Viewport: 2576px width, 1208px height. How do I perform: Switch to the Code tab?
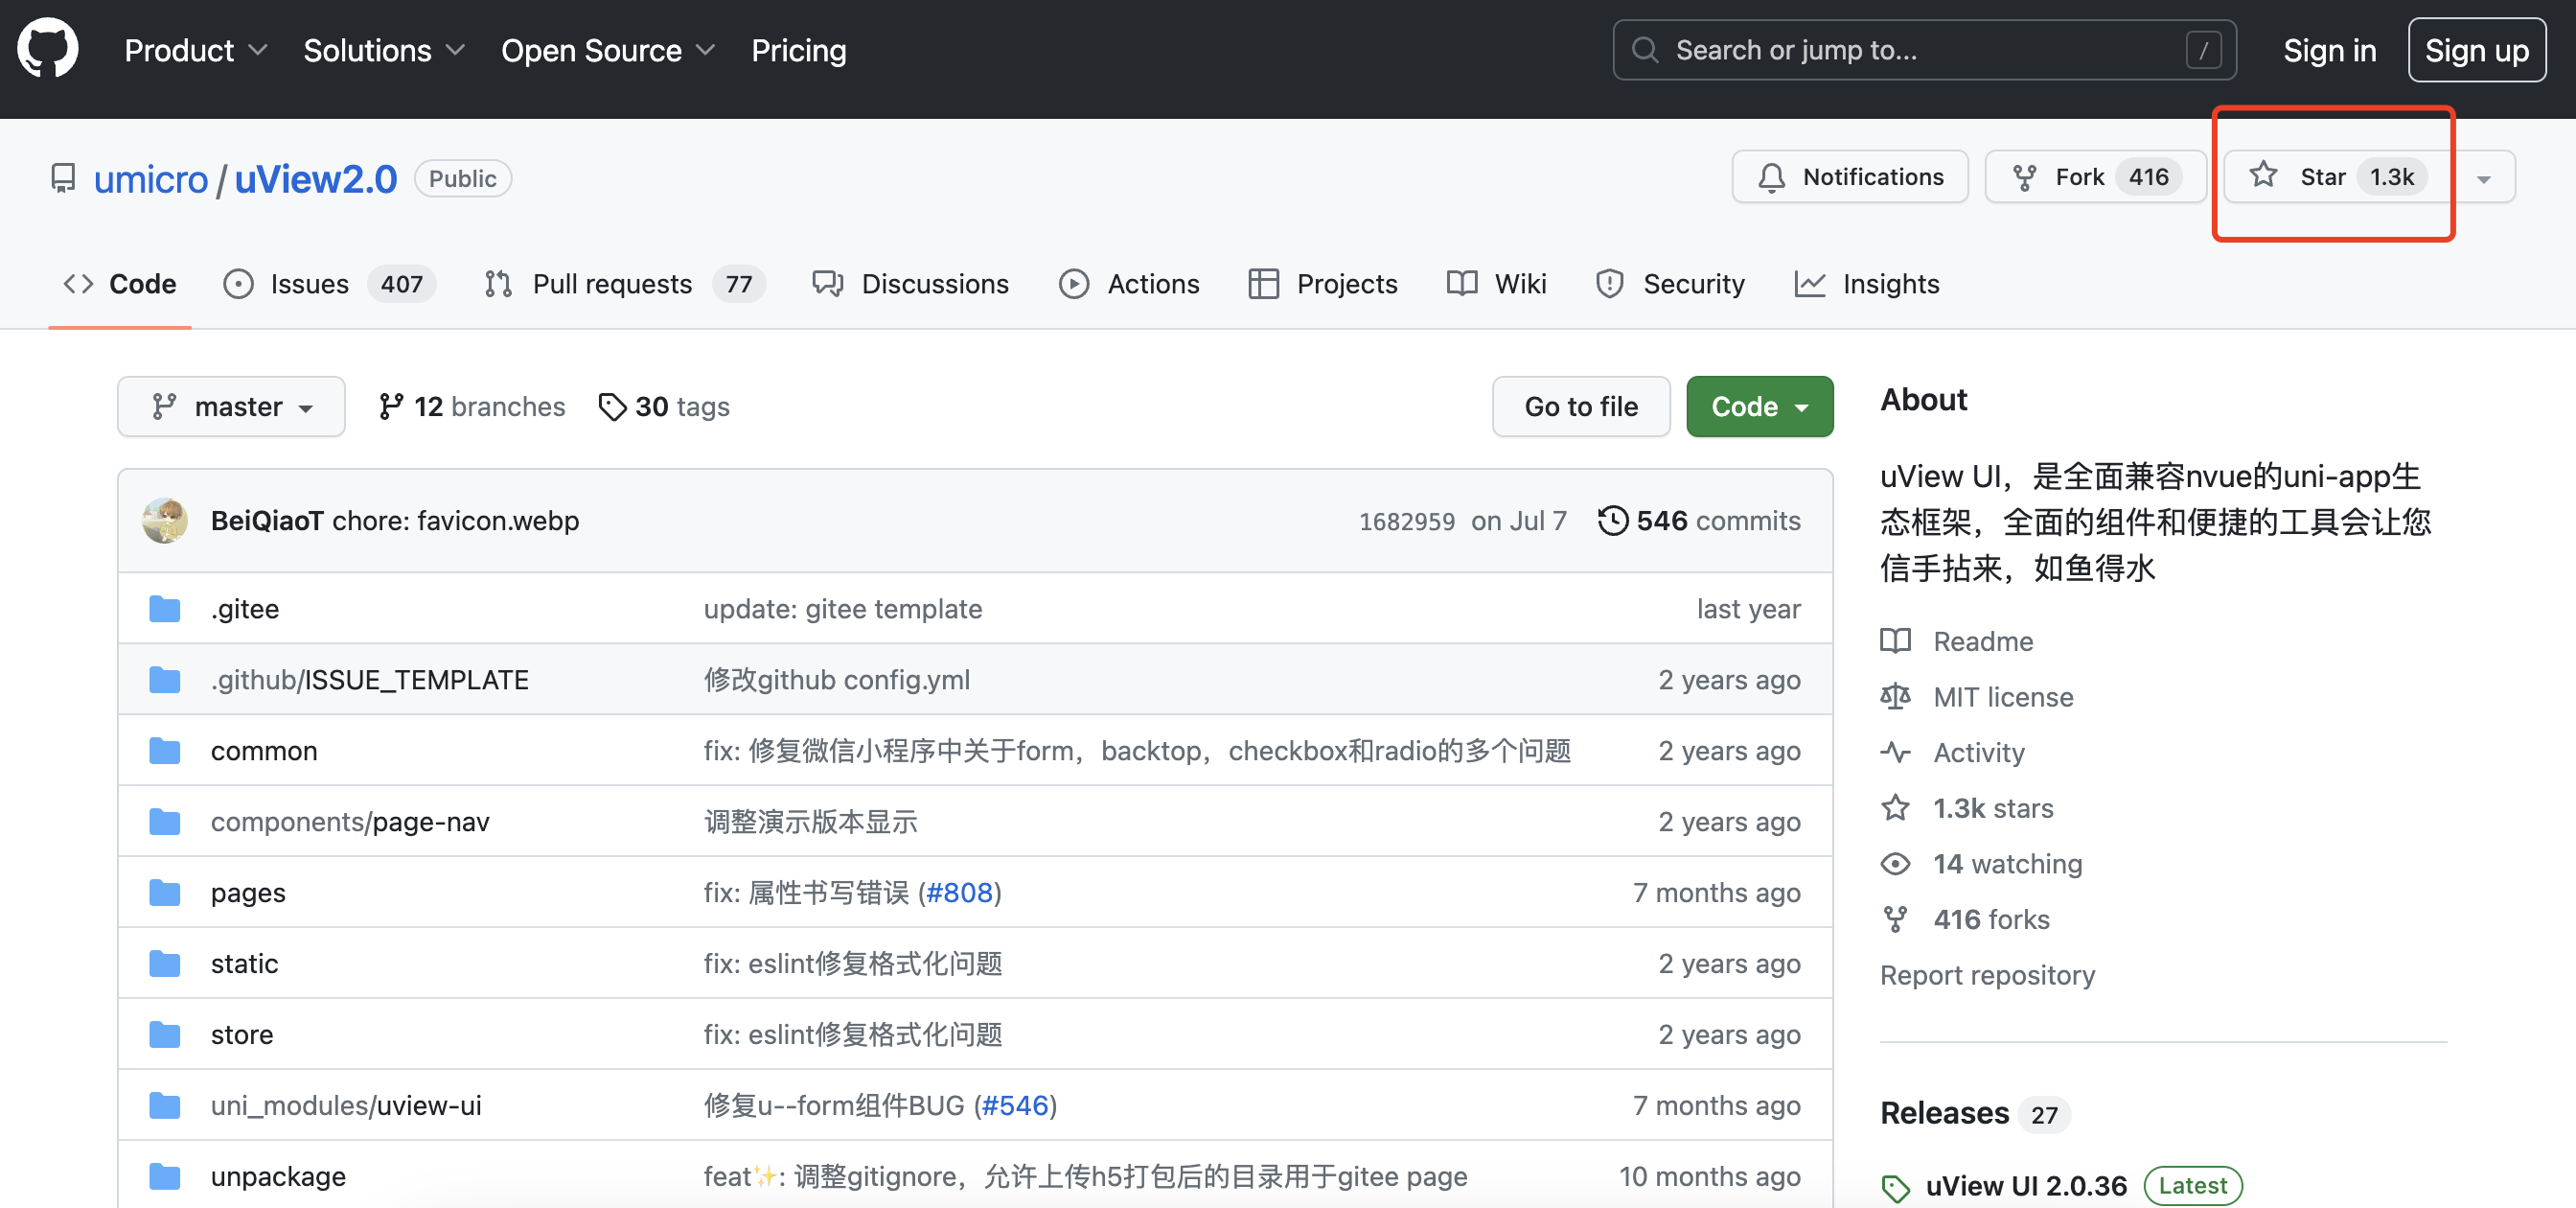[x=120, y=284]
